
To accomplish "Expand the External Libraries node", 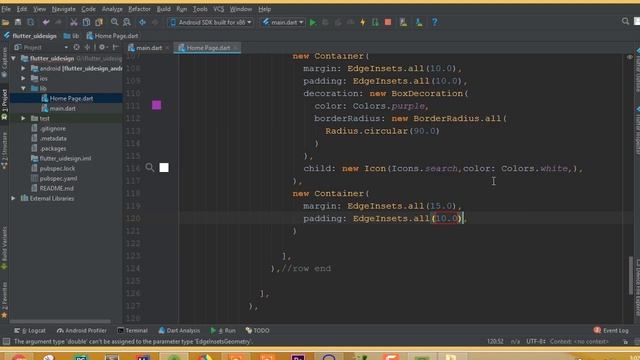I will click(13, 198).
